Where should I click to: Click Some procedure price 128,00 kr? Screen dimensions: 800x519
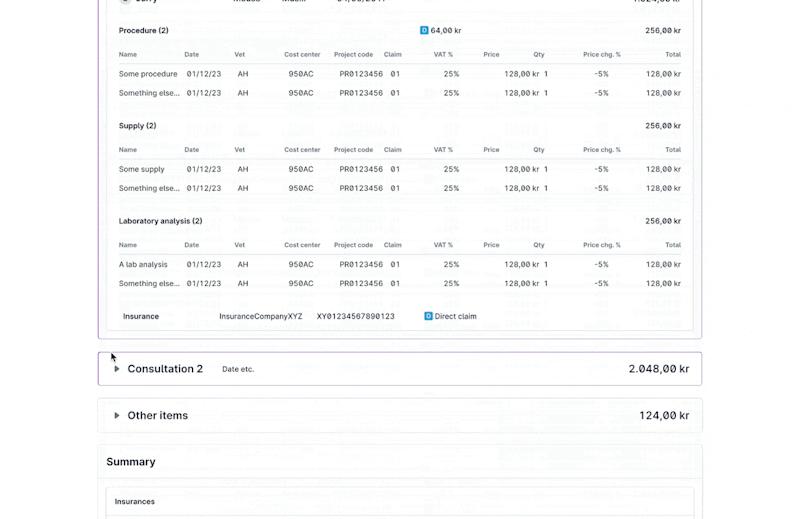coord(521,74)
